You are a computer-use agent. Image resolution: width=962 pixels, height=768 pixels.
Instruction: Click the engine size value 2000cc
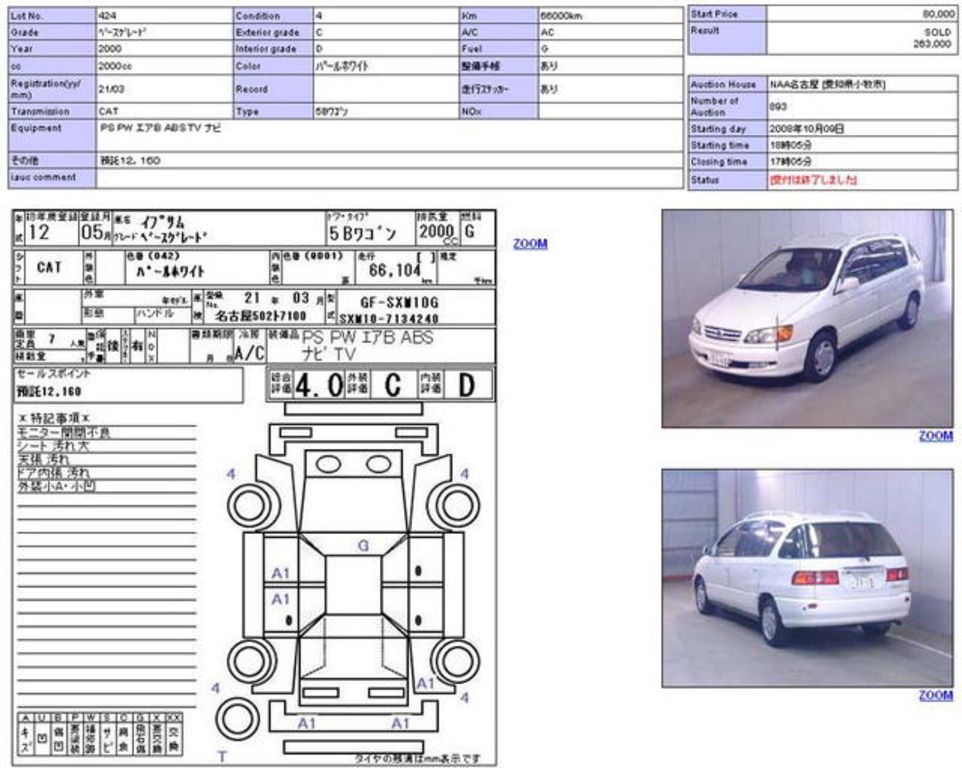point(115,66)
